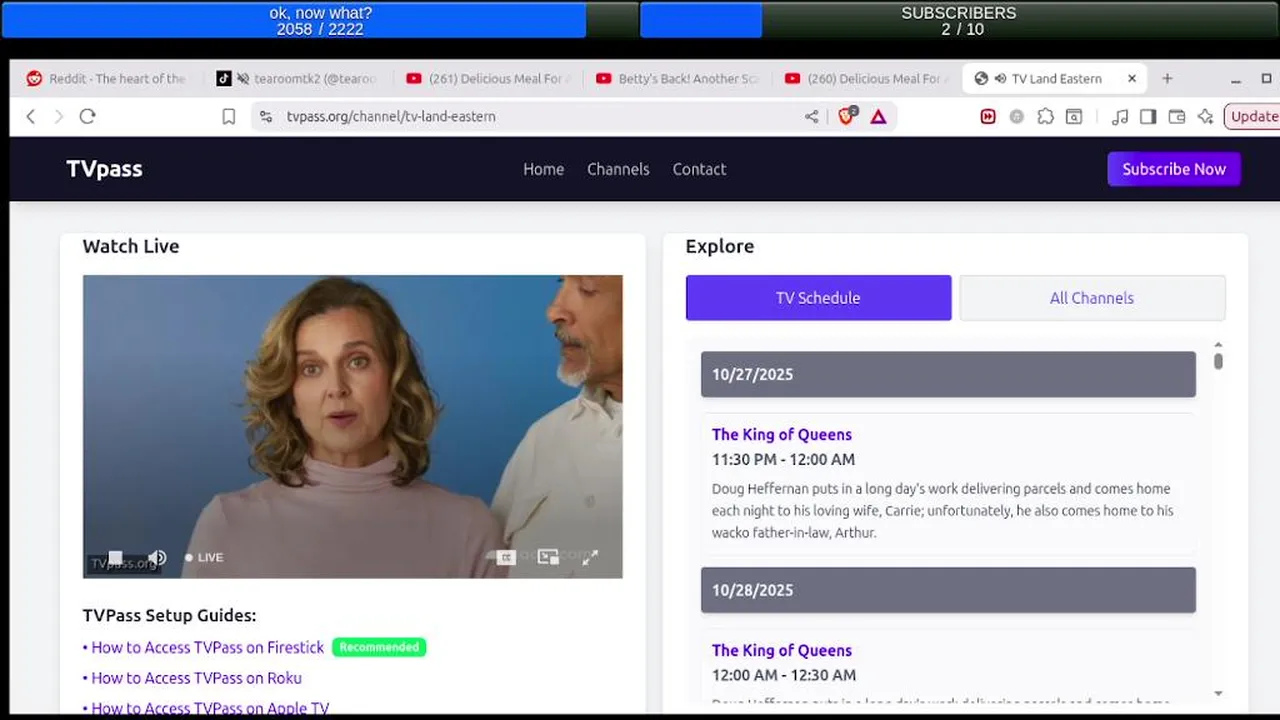Open The King of Queens 12:00 AM listing

point(782,650)
